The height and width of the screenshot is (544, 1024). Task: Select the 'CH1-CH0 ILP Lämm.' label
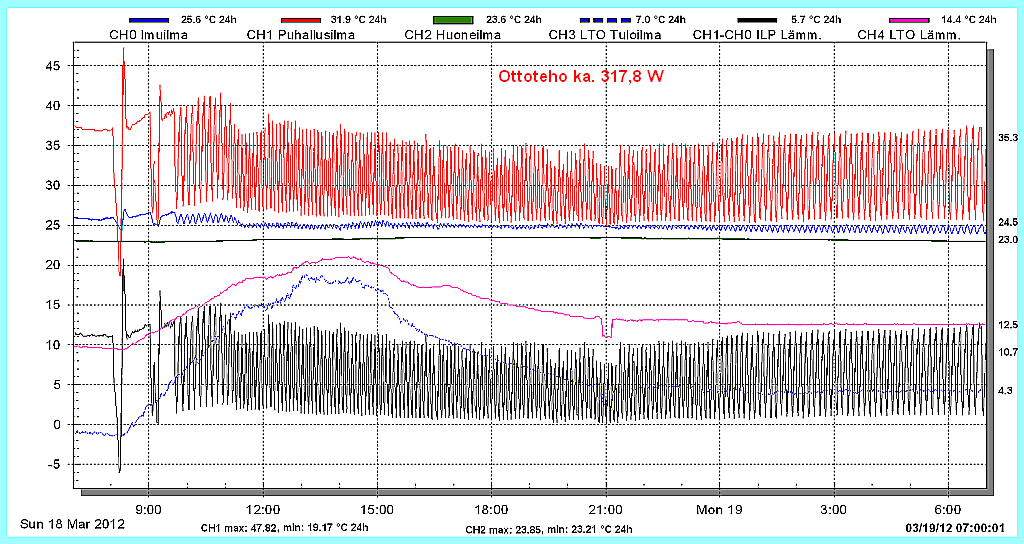(758, 35)
